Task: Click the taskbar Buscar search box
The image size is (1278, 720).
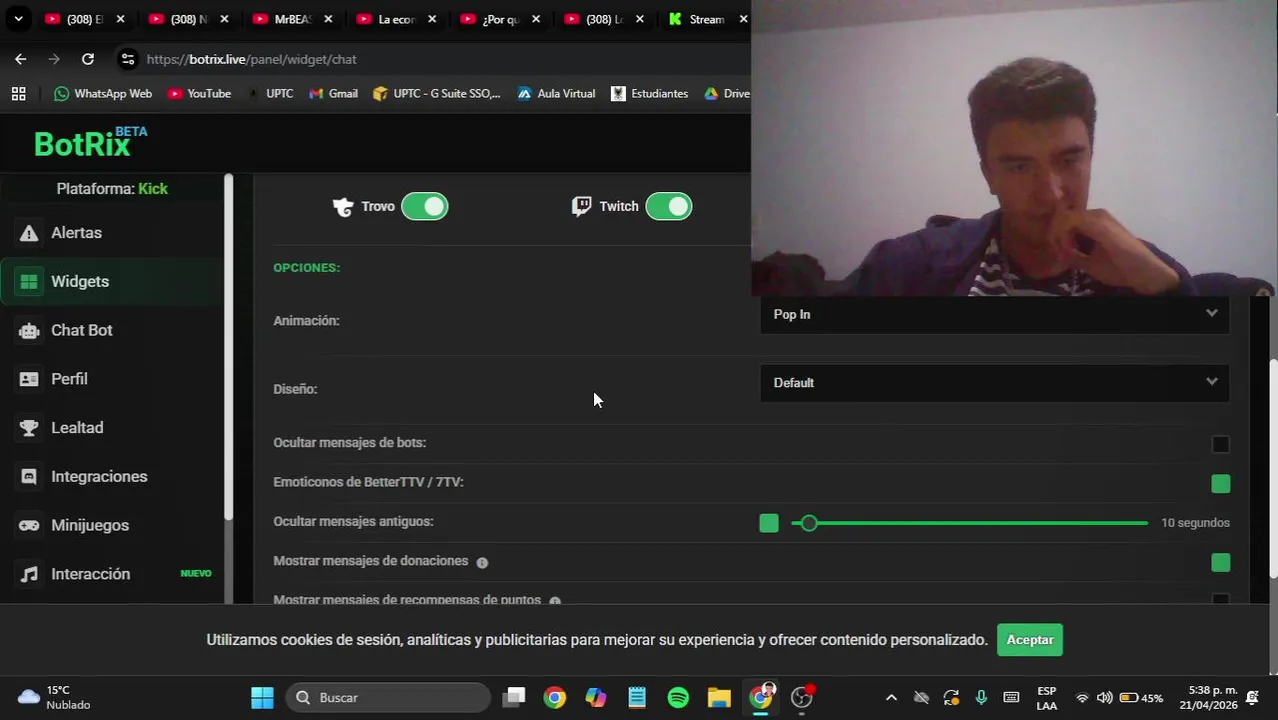Action: pos(389,697)
